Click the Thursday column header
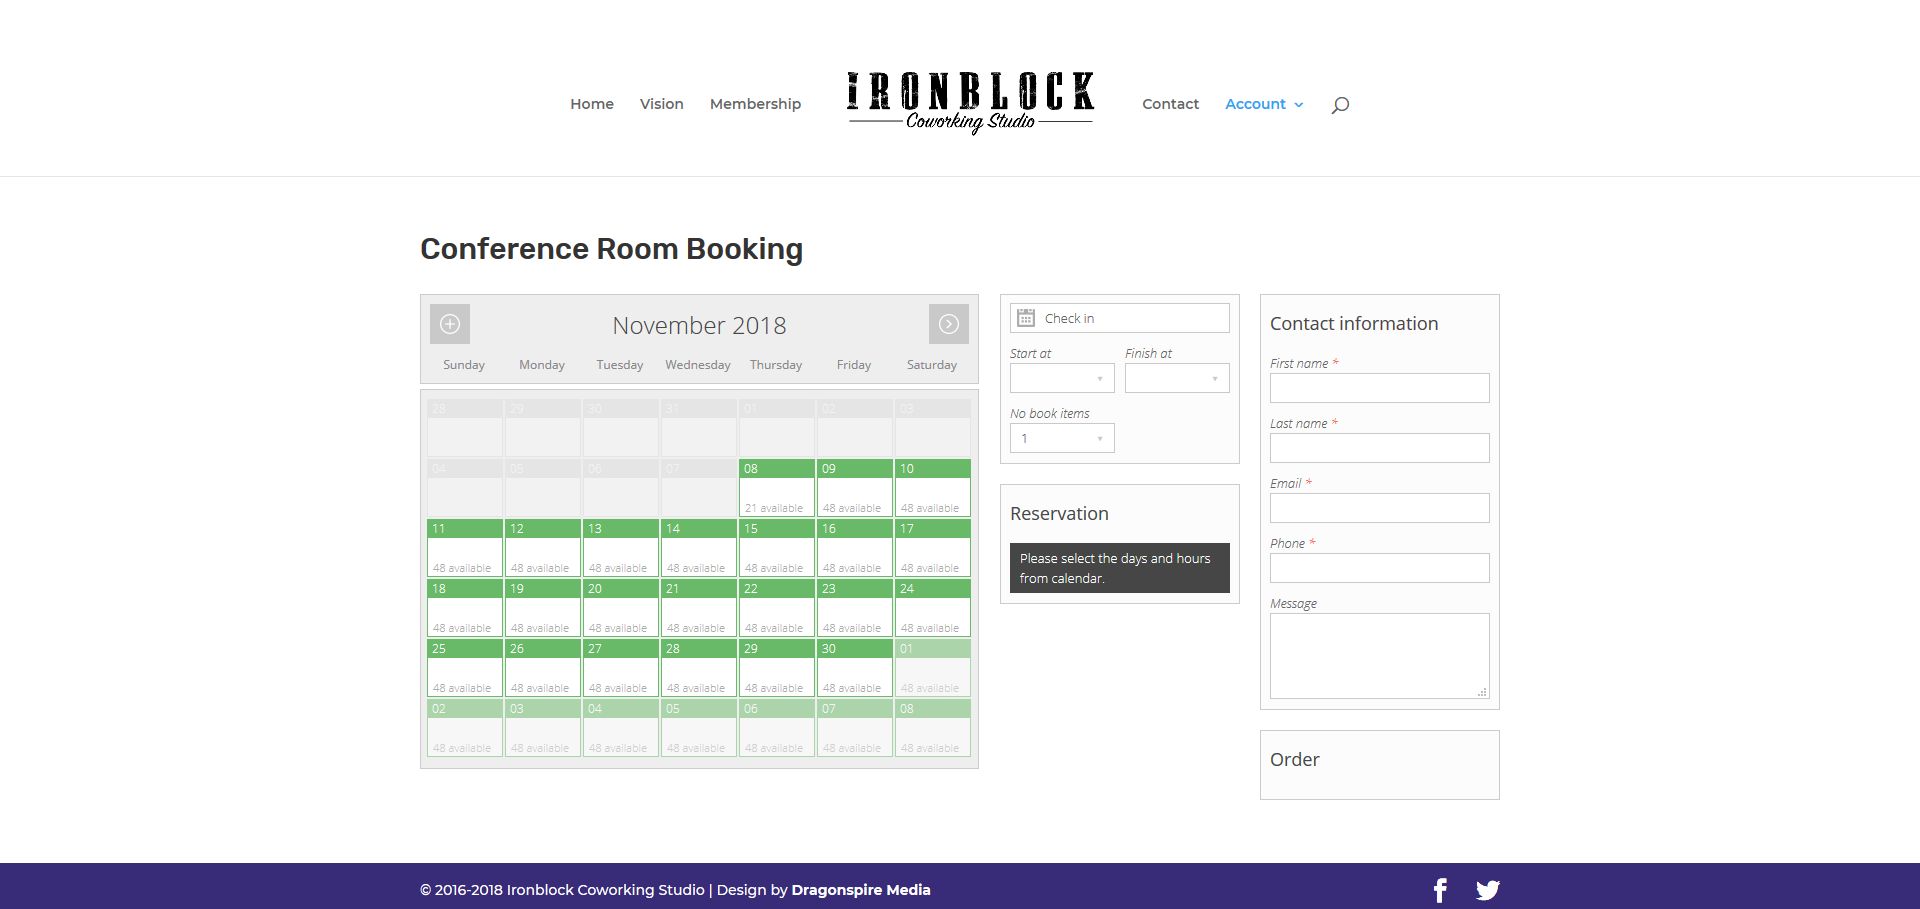This screenshot has height=909, width=1920. pyautogui.click(x=776, y=365)
